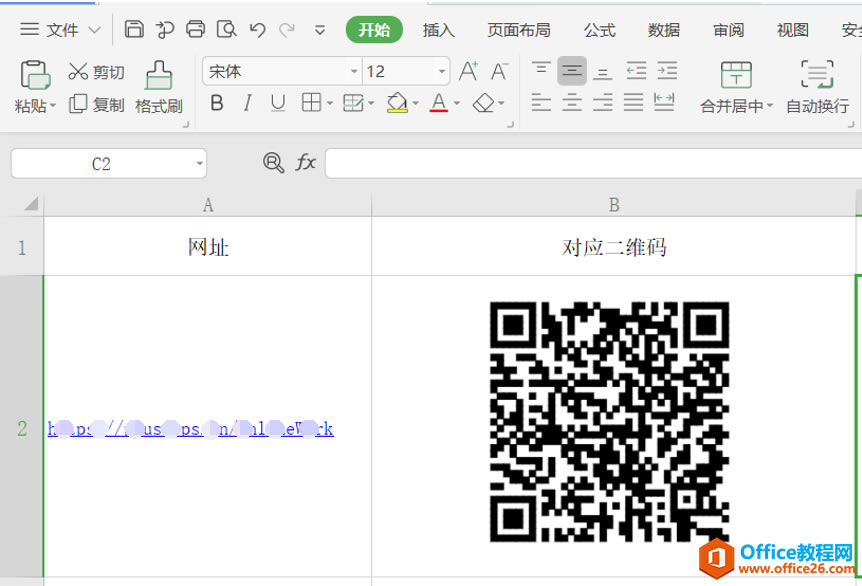This screenshot has height=586, width=862.
Task: Click the Redo arrow
Action: point(287,30)
